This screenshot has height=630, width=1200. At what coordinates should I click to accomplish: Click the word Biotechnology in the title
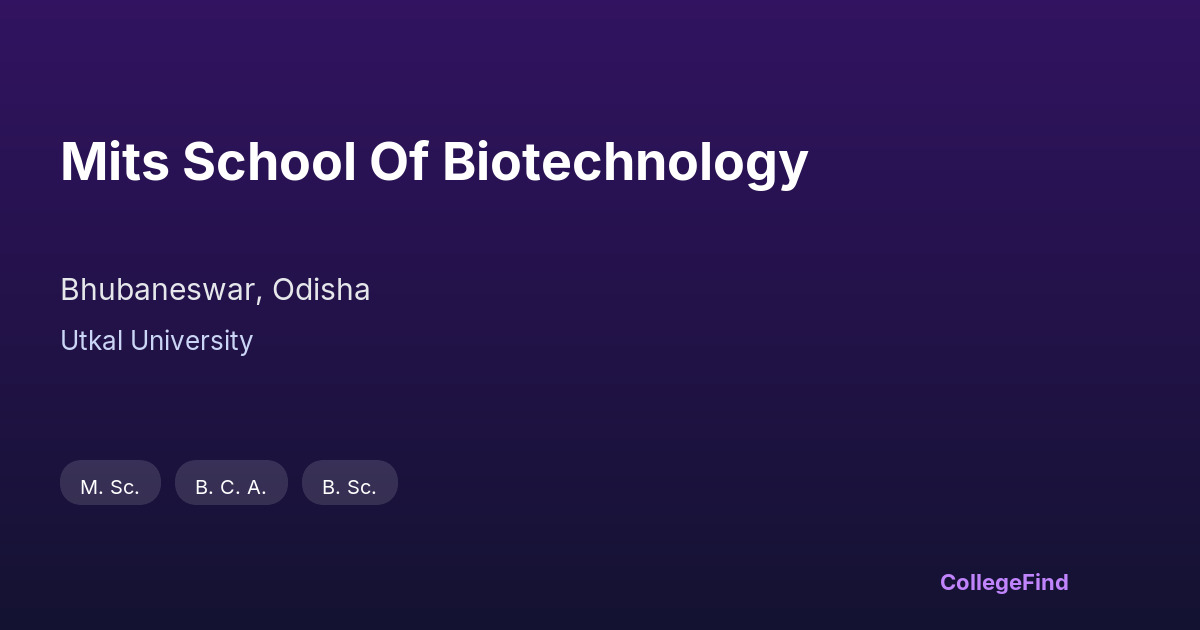tap(624, 162)
